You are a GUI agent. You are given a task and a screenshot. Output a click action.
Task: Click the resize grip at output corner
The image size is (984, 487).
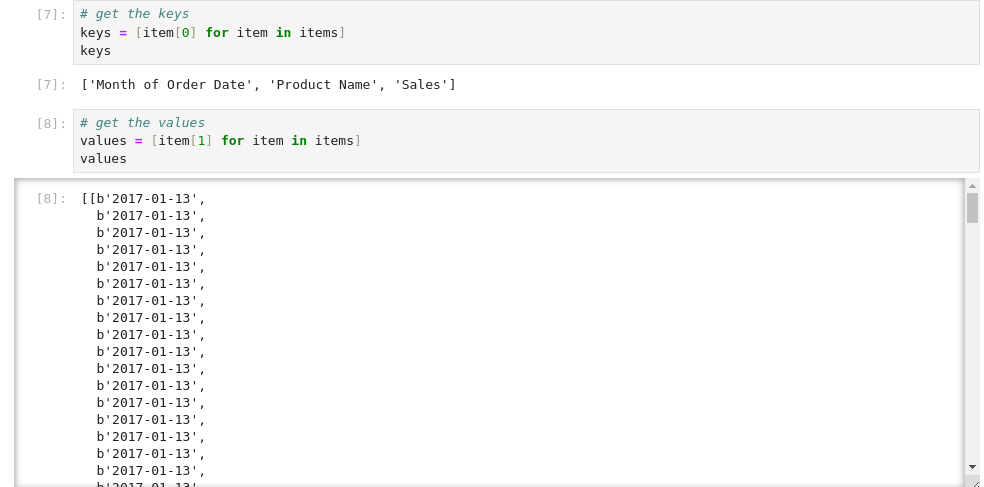tap(974, 482)
